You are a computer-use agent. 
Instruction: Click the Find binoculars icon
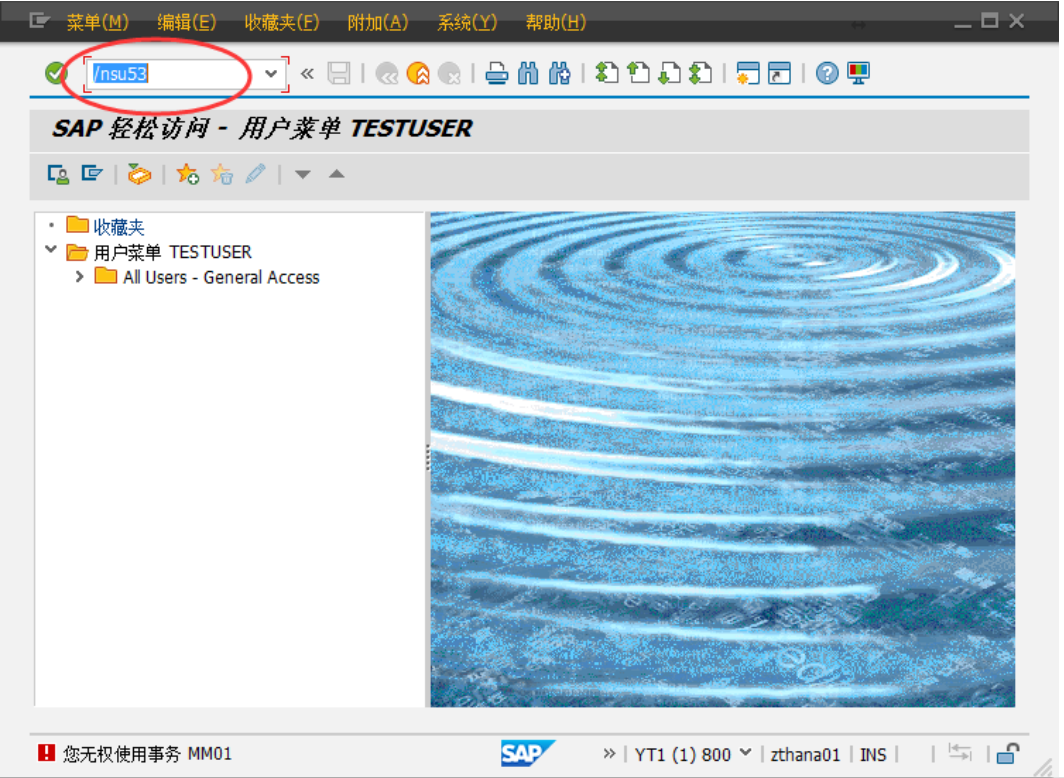[528, 73]
